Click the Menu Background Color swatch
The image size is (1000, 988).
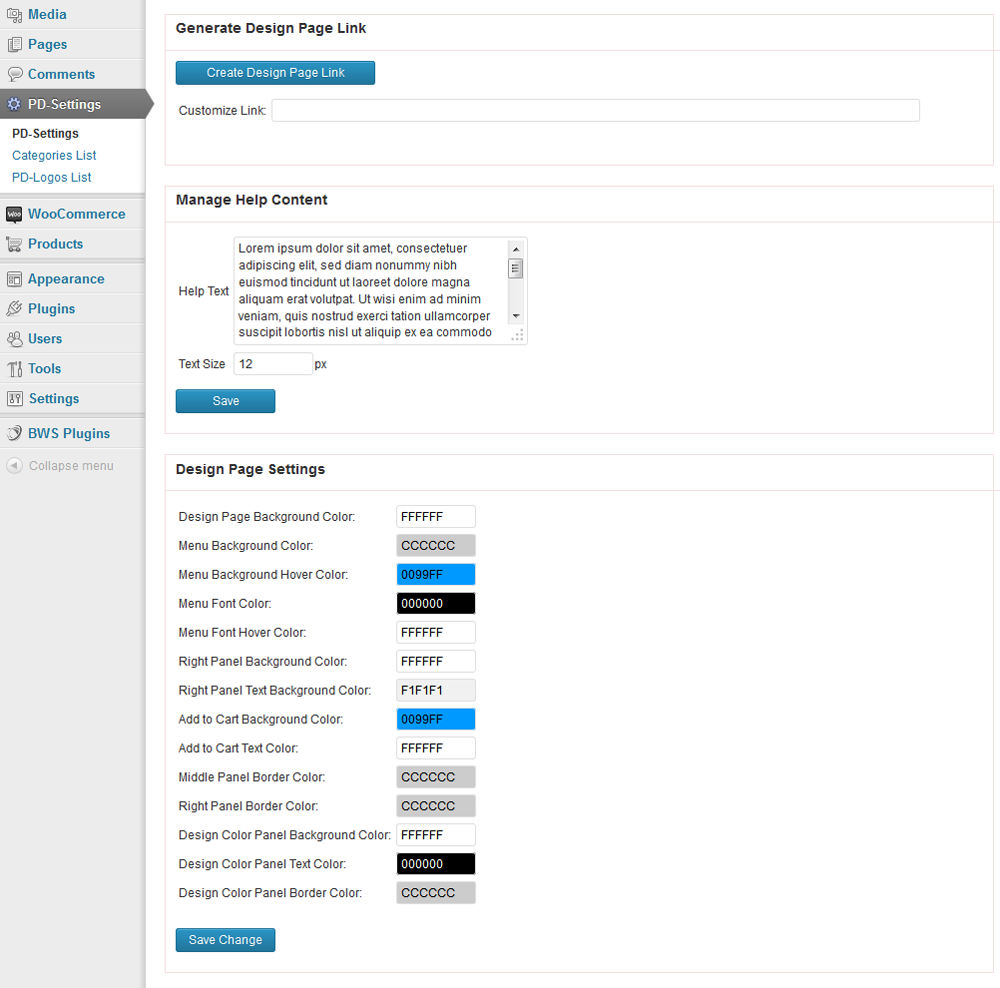pos(436,545)
